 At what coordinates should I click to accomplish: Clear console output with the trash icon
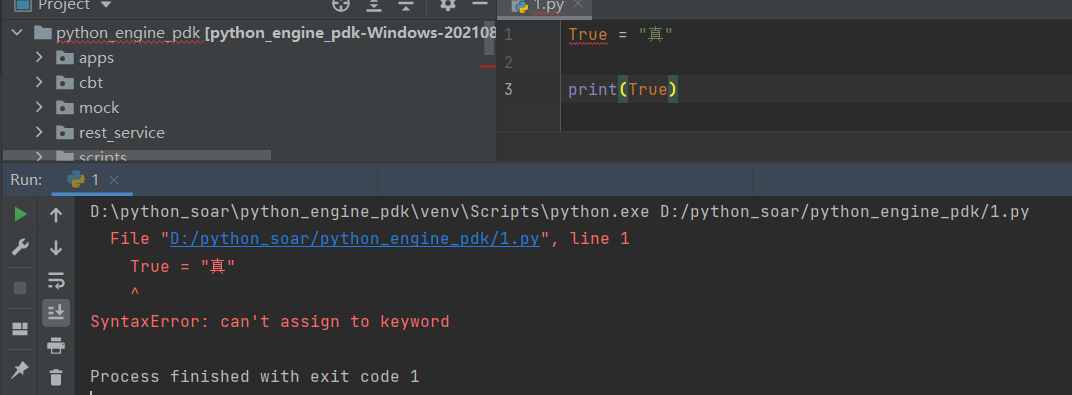pyautogui.click(x=56, y=377)
